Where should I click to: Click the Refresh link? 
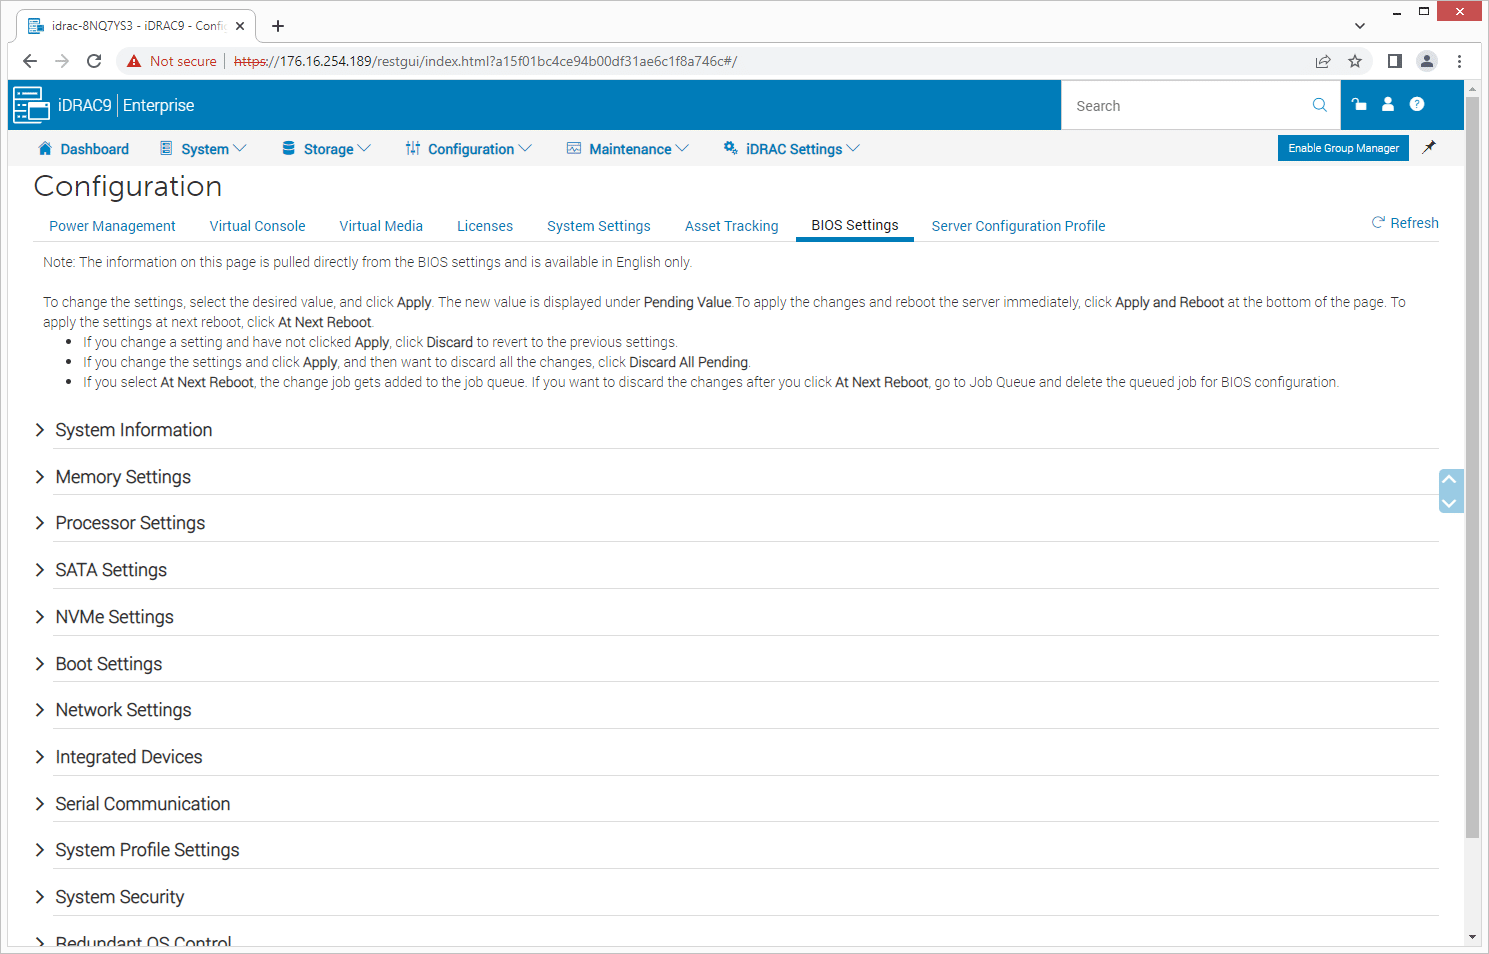click(x=1405, y=223)
